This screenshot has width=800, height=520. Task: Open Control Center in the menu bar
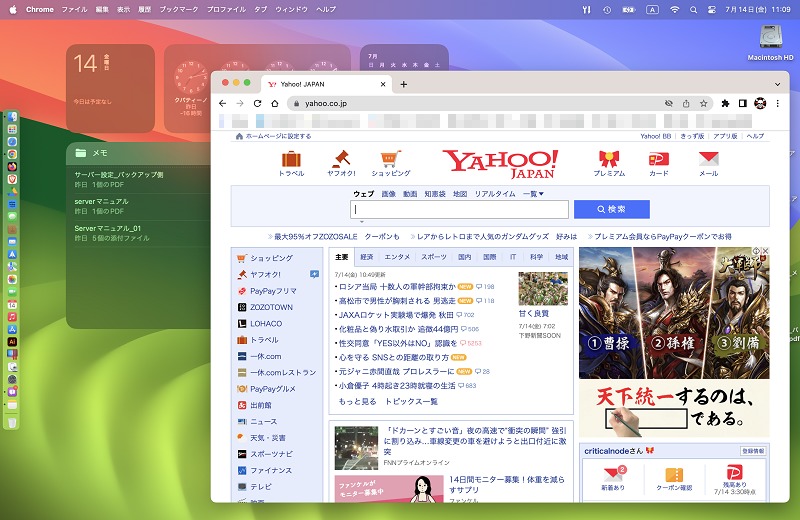(x=712, y=9)
